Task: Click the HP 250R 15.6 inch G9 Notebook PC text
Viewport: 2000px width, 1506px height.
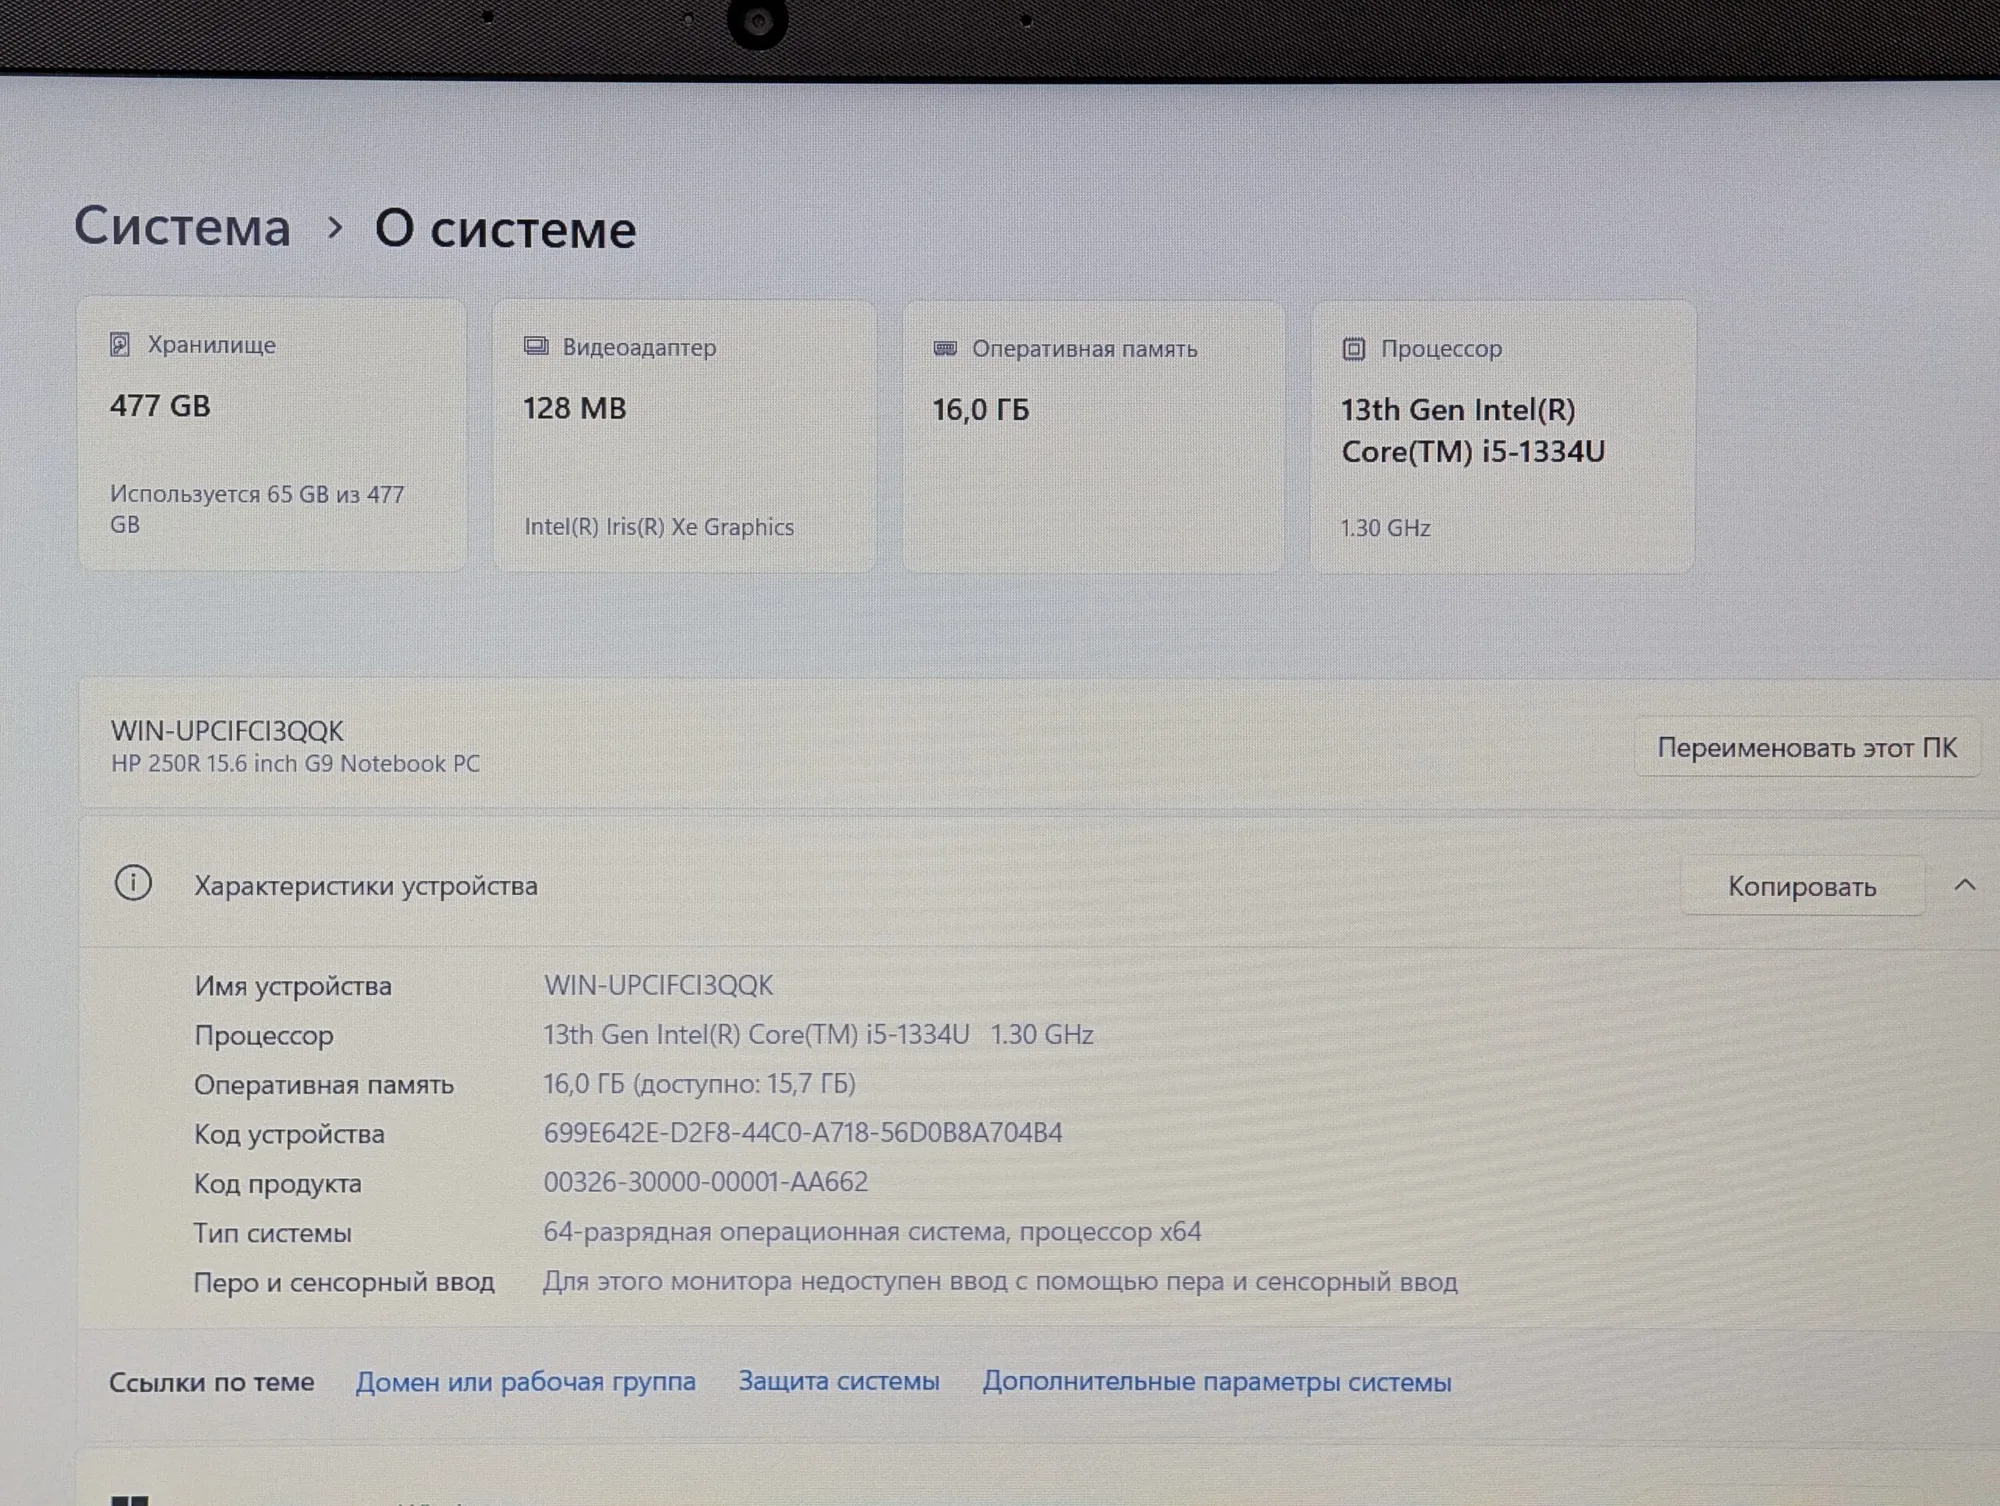Action: (295, 764)
